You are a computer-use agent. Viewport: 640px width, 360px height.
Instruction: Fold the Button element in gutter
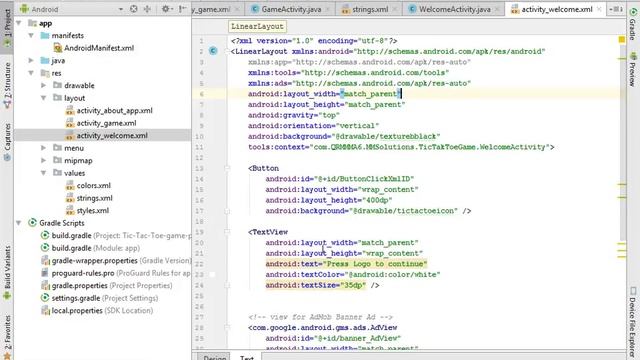(x=227, y=168)
